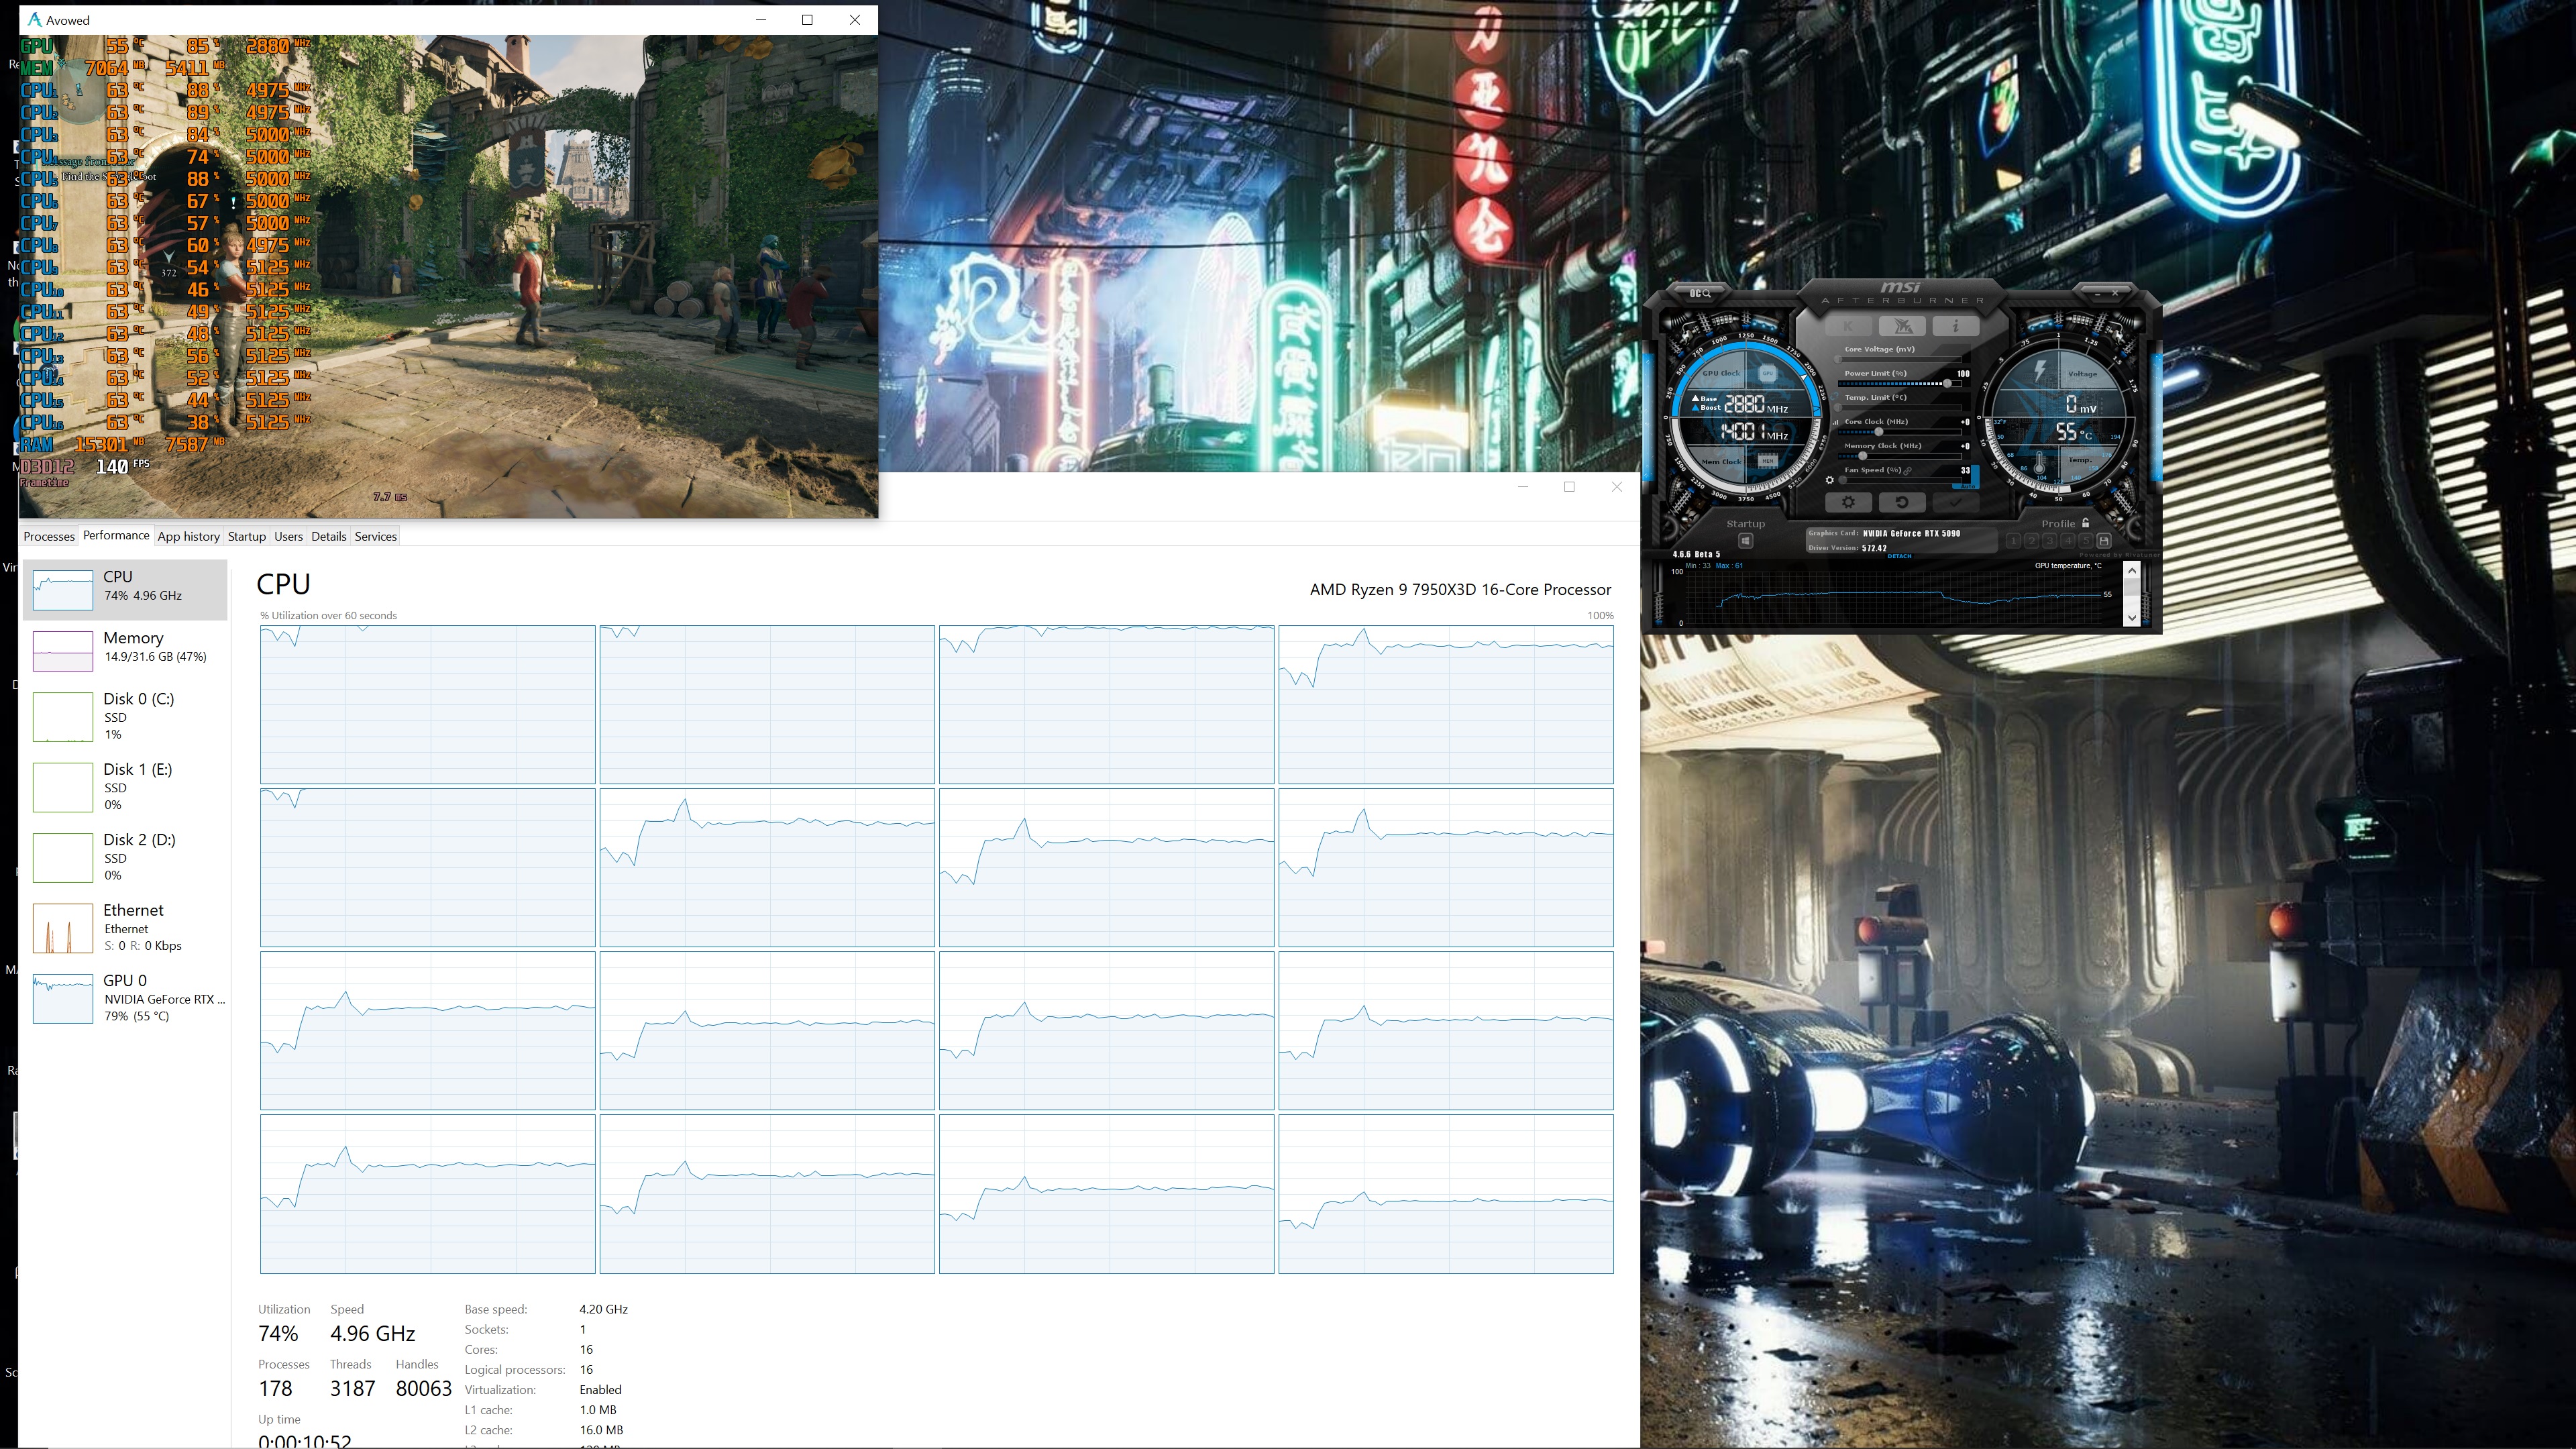The height and width of the screenshot is (1449, 2576).
Task: Click the fan speed settings gear
Action: coord(1830,480)
